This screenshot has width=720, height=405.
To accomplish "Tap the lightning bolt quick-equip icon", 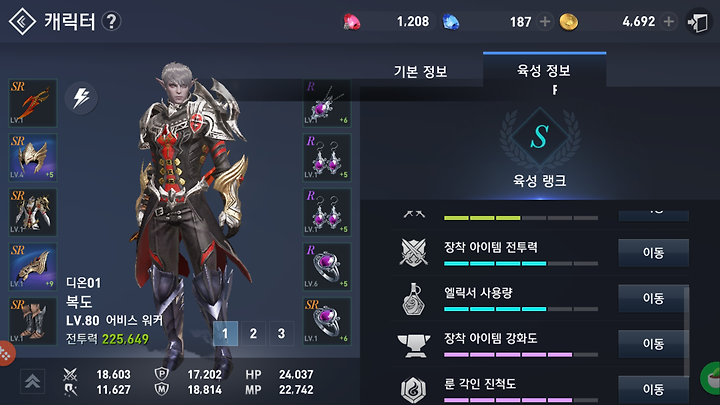I will click(81, 98).
